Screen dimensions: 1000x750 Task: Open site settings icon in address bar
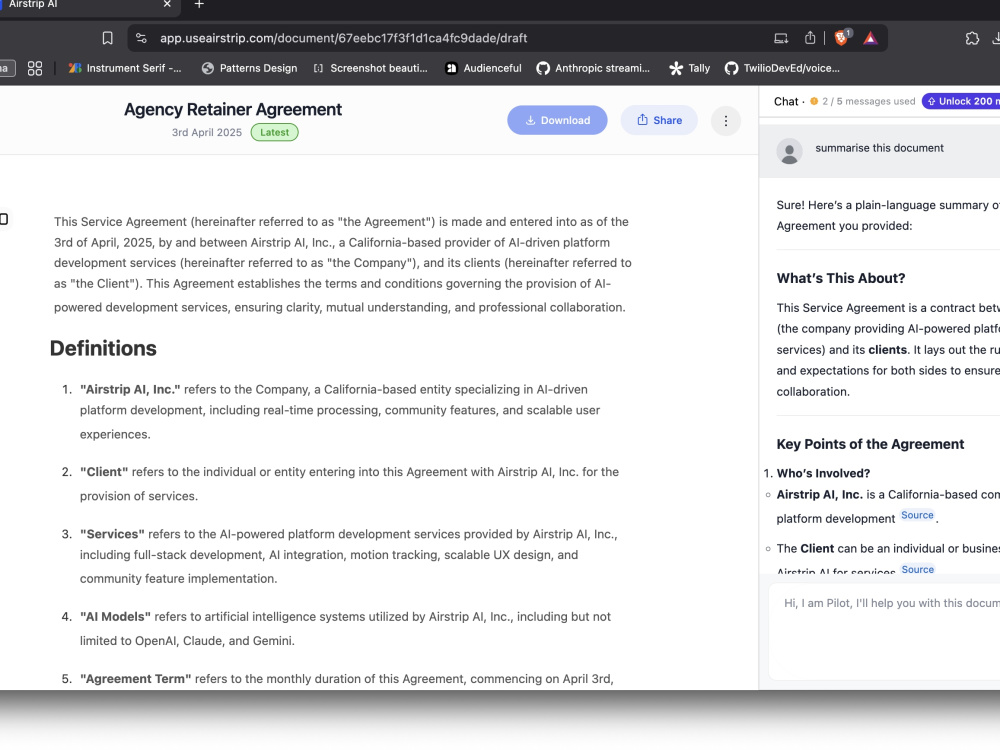pyautogui.click(x=142, y=38)
